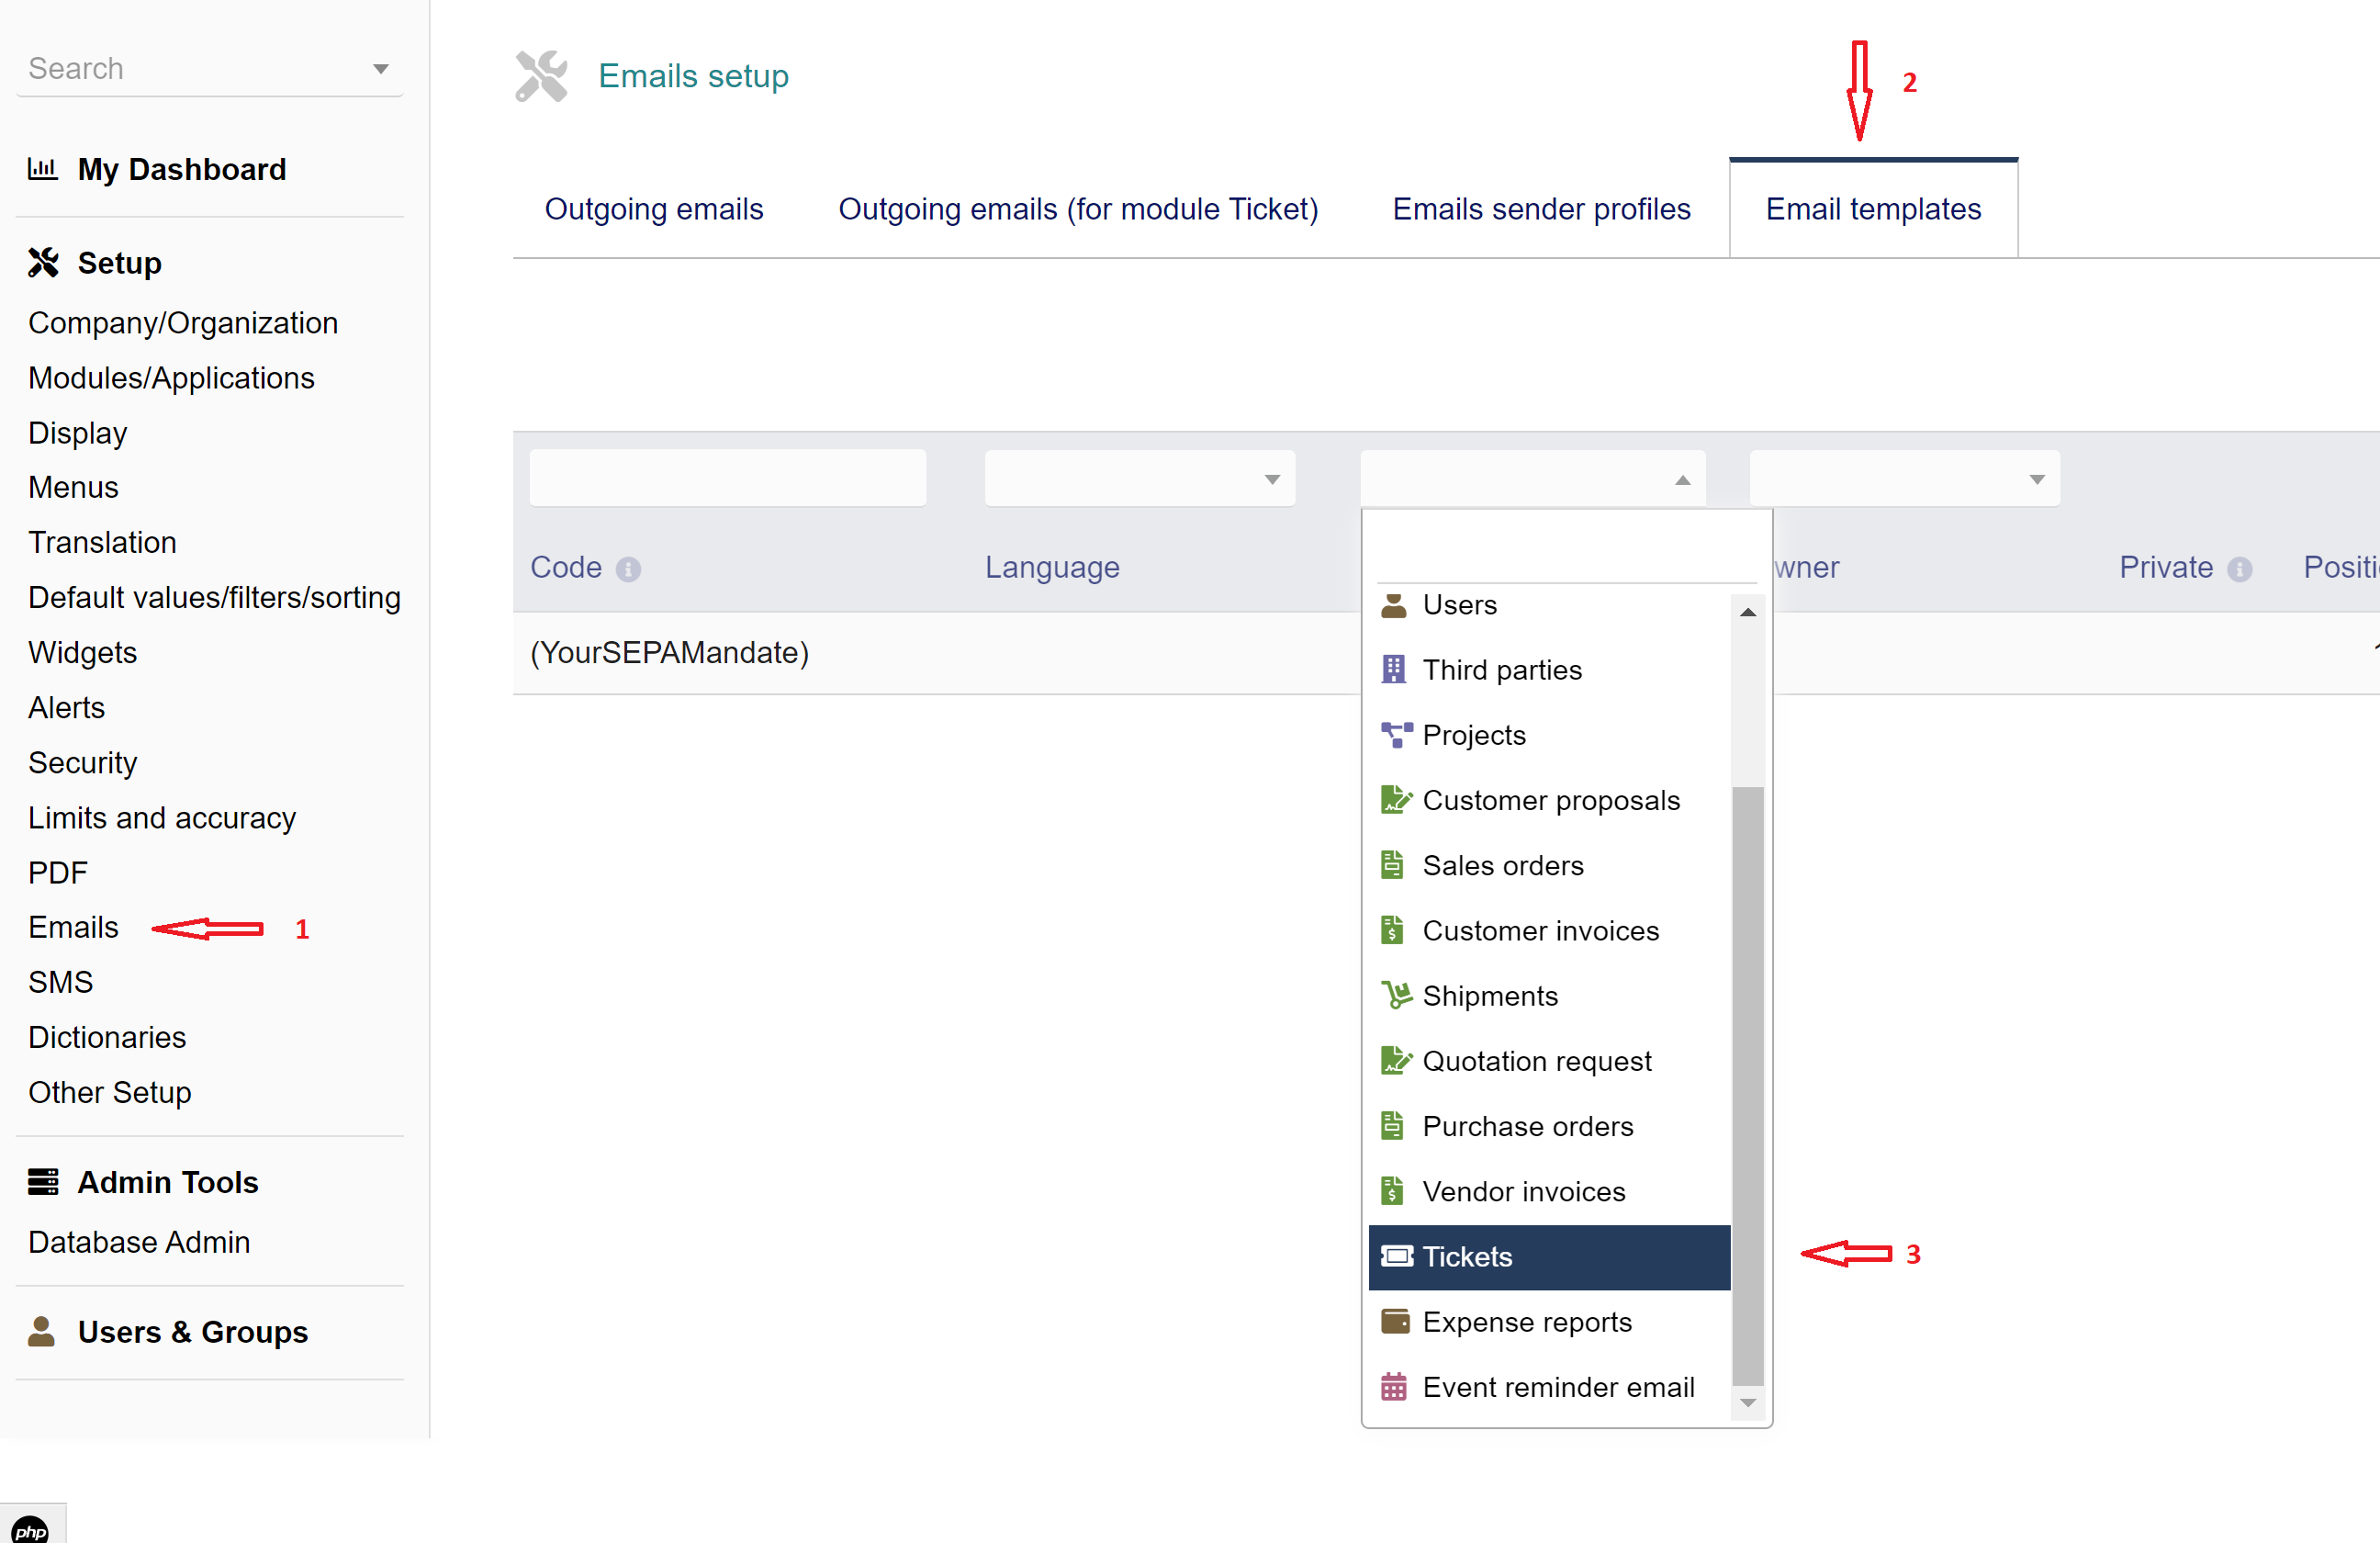The height and width of the screenshot is (1543, 2380).
Task: Click the Users & Groups person icon
Action: click(x=41, y=1331)
